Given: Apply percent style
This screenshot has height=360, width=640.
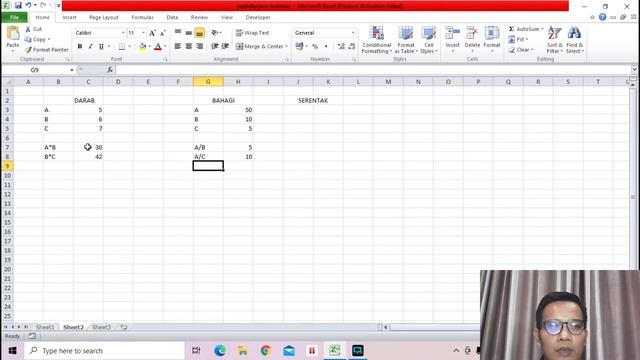Looking at the screenshot, I should tap(315, 47).
